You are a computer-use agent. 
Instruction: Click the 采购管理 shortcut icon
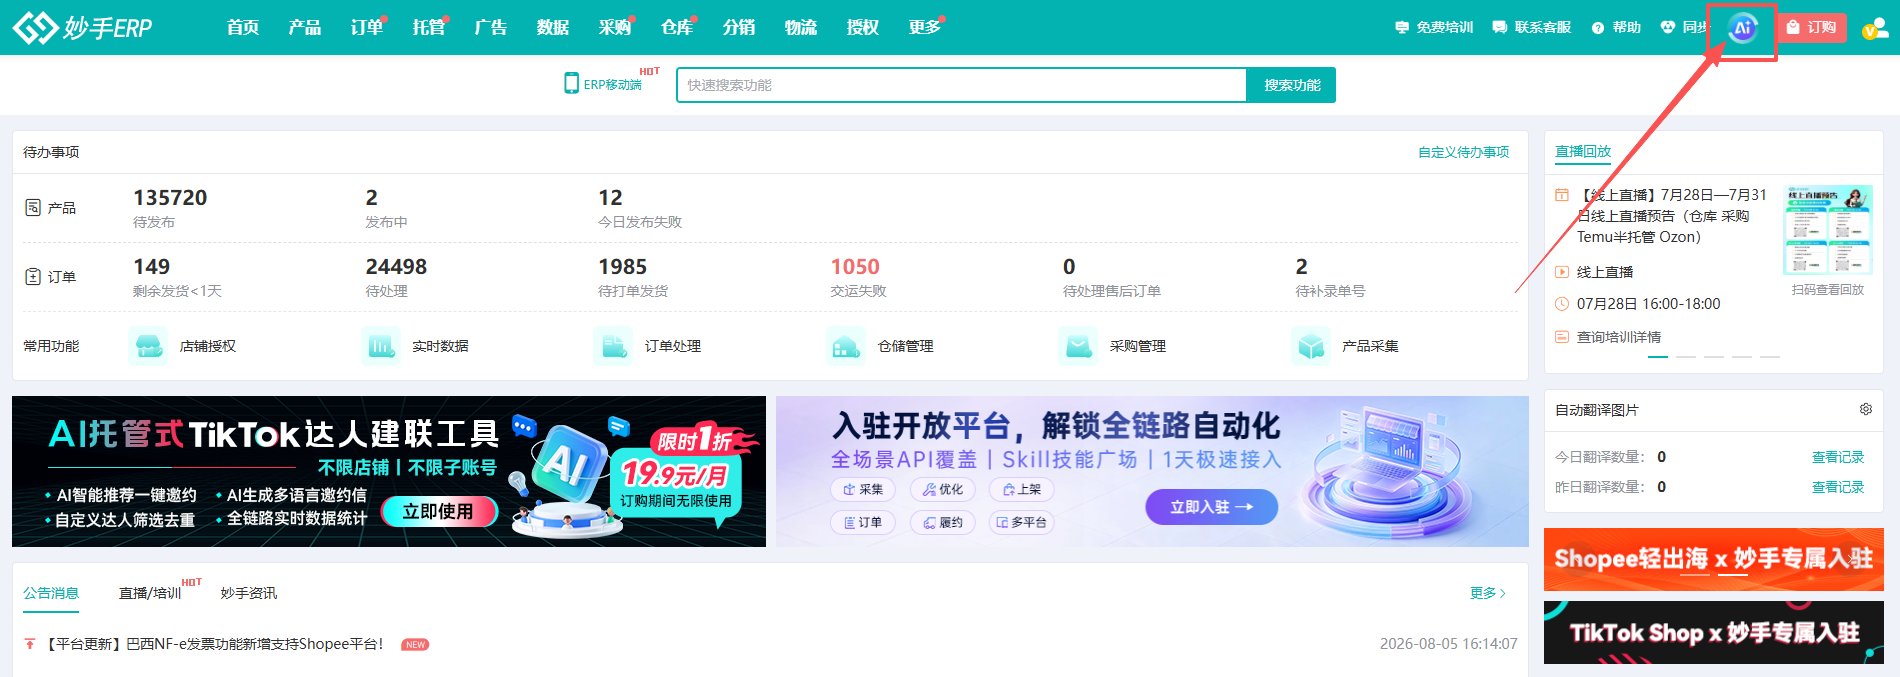pos(1078,346)
